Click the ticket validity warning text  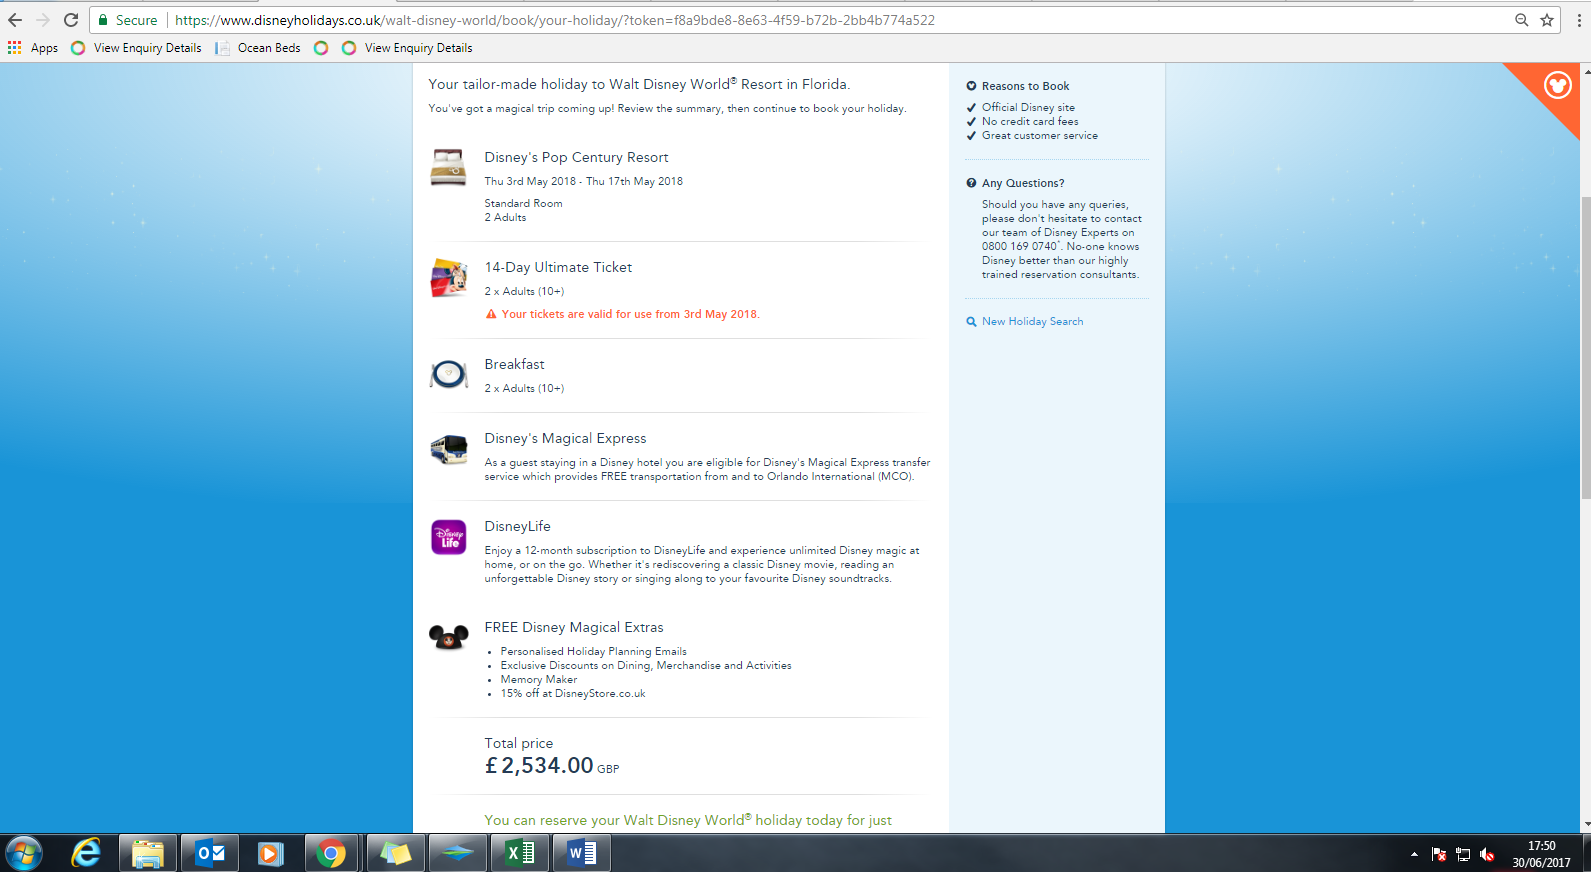point(630,314)
